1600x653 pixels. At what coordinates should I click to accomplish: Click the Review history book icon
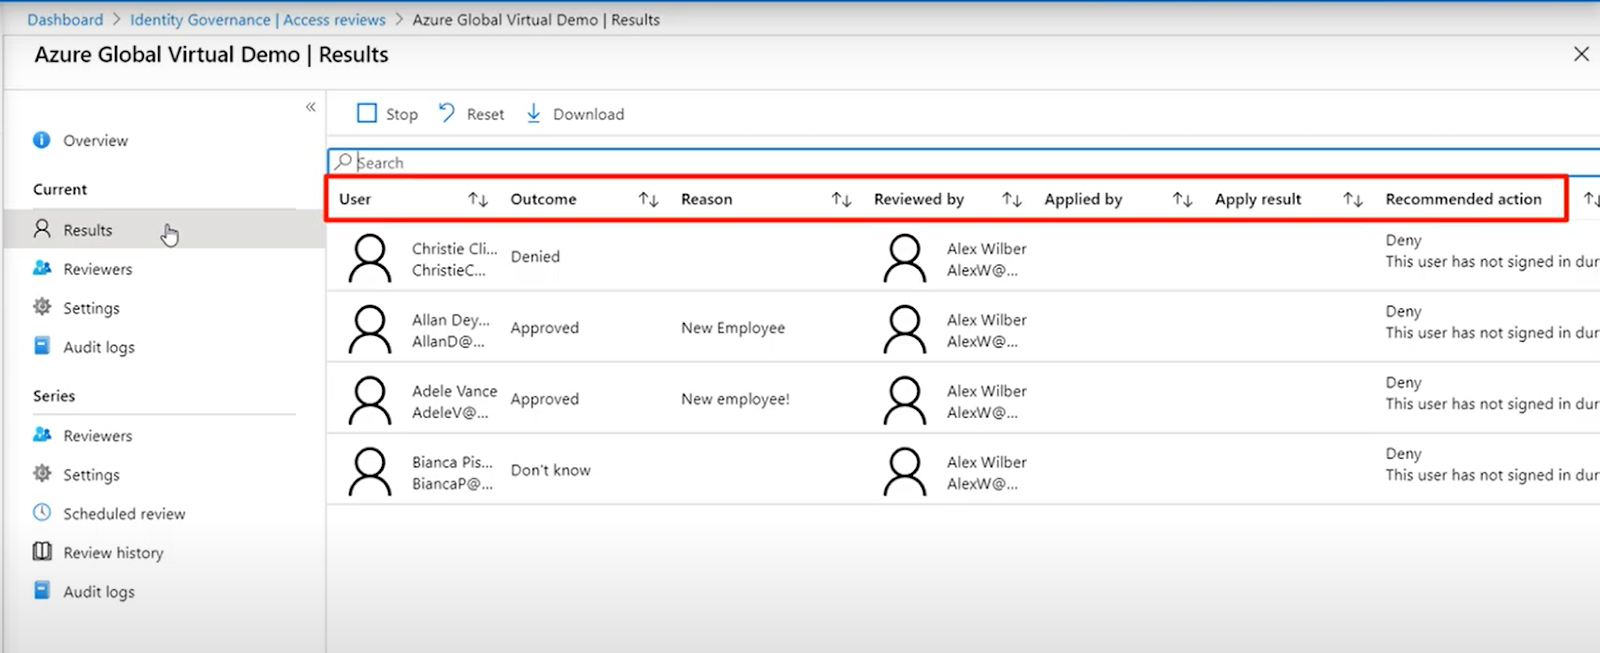(x=42, y=552)
